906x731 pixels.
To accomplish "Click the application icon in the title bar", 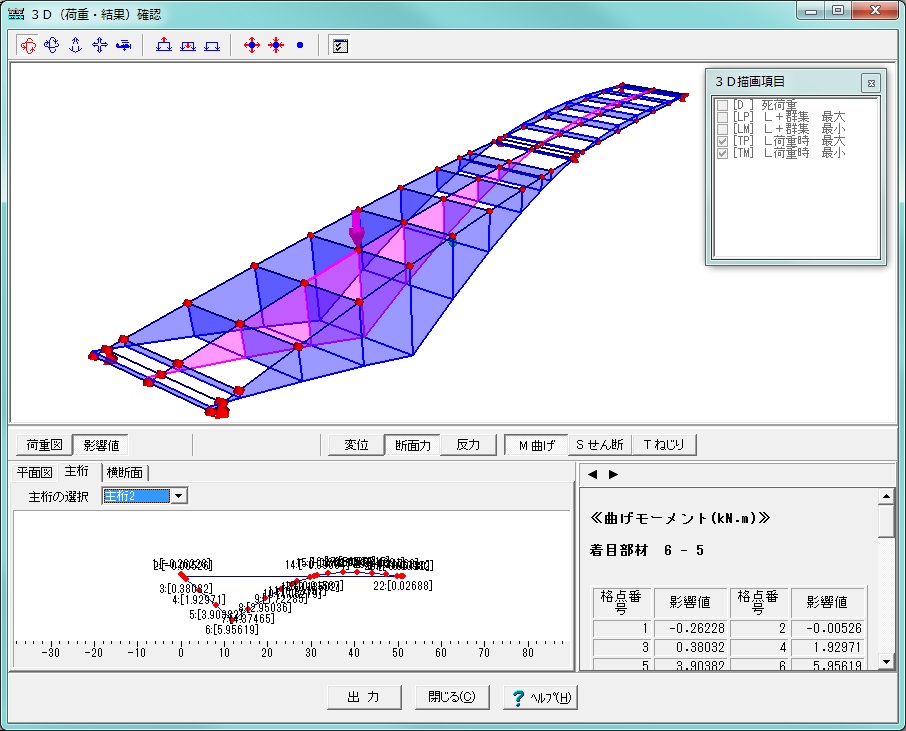I will click(x=16, y=14).
